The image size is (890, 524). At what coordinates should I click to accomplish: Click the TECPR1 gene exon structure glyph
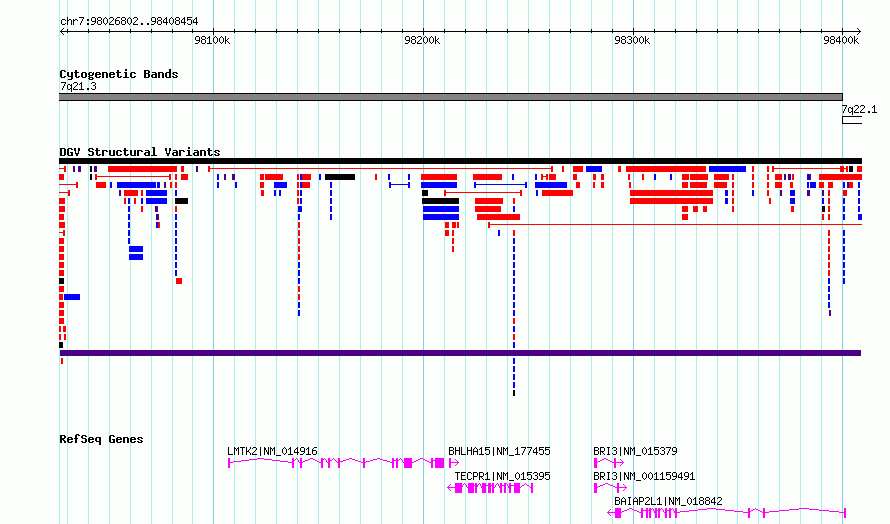[x=490, y=488]
